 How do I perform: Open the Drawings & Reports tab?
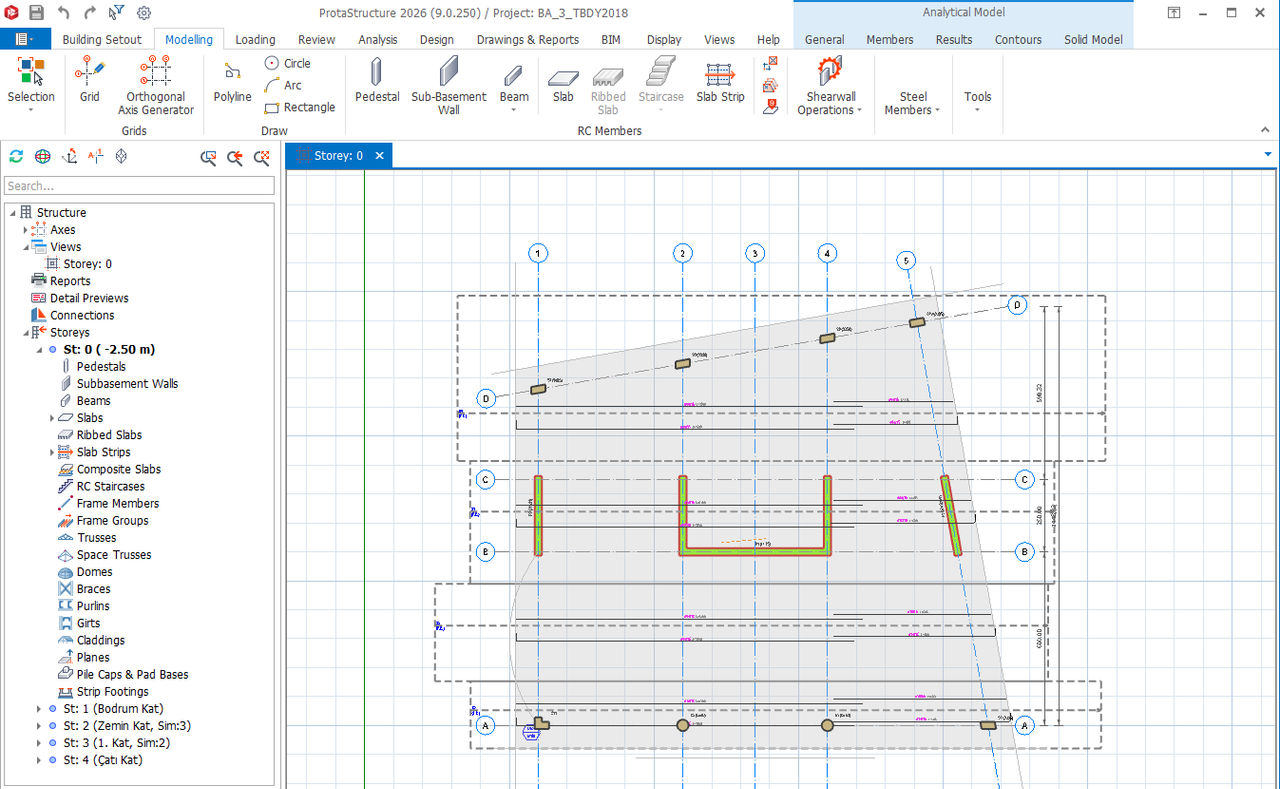[x=527, y=40]
